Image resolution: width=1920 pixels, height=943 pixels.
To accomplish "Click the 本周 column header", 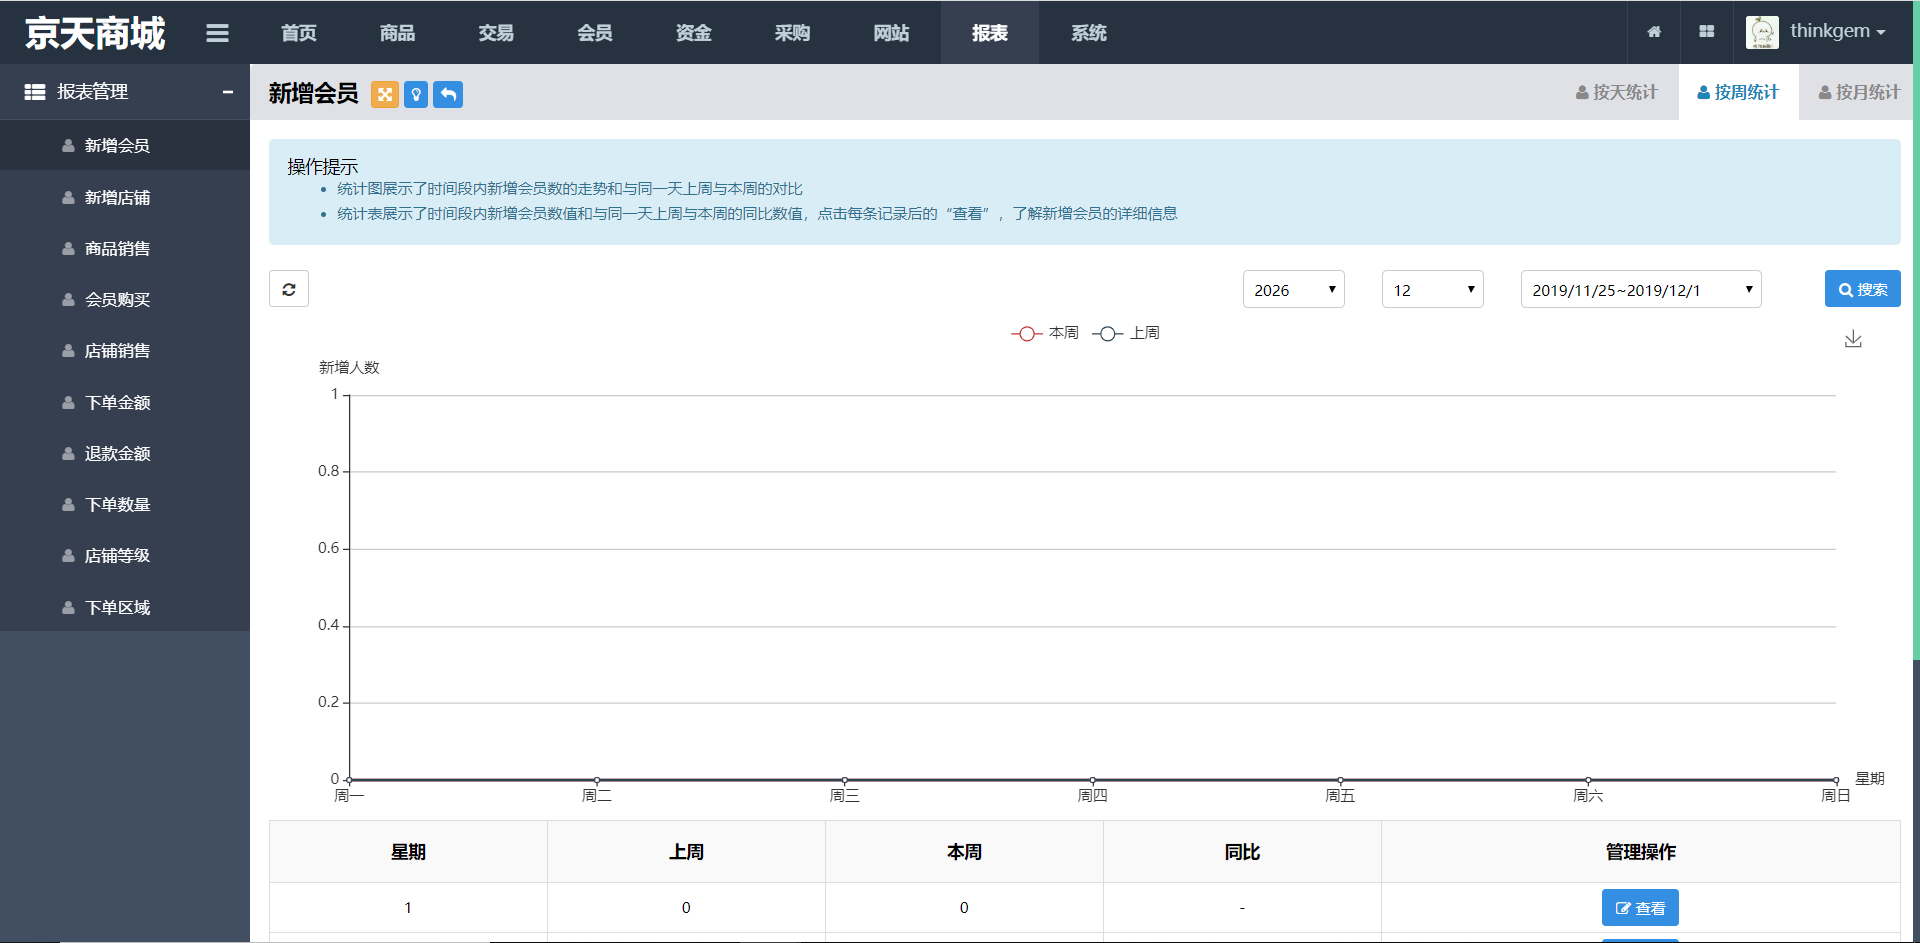I will click(x=964, y=852).
